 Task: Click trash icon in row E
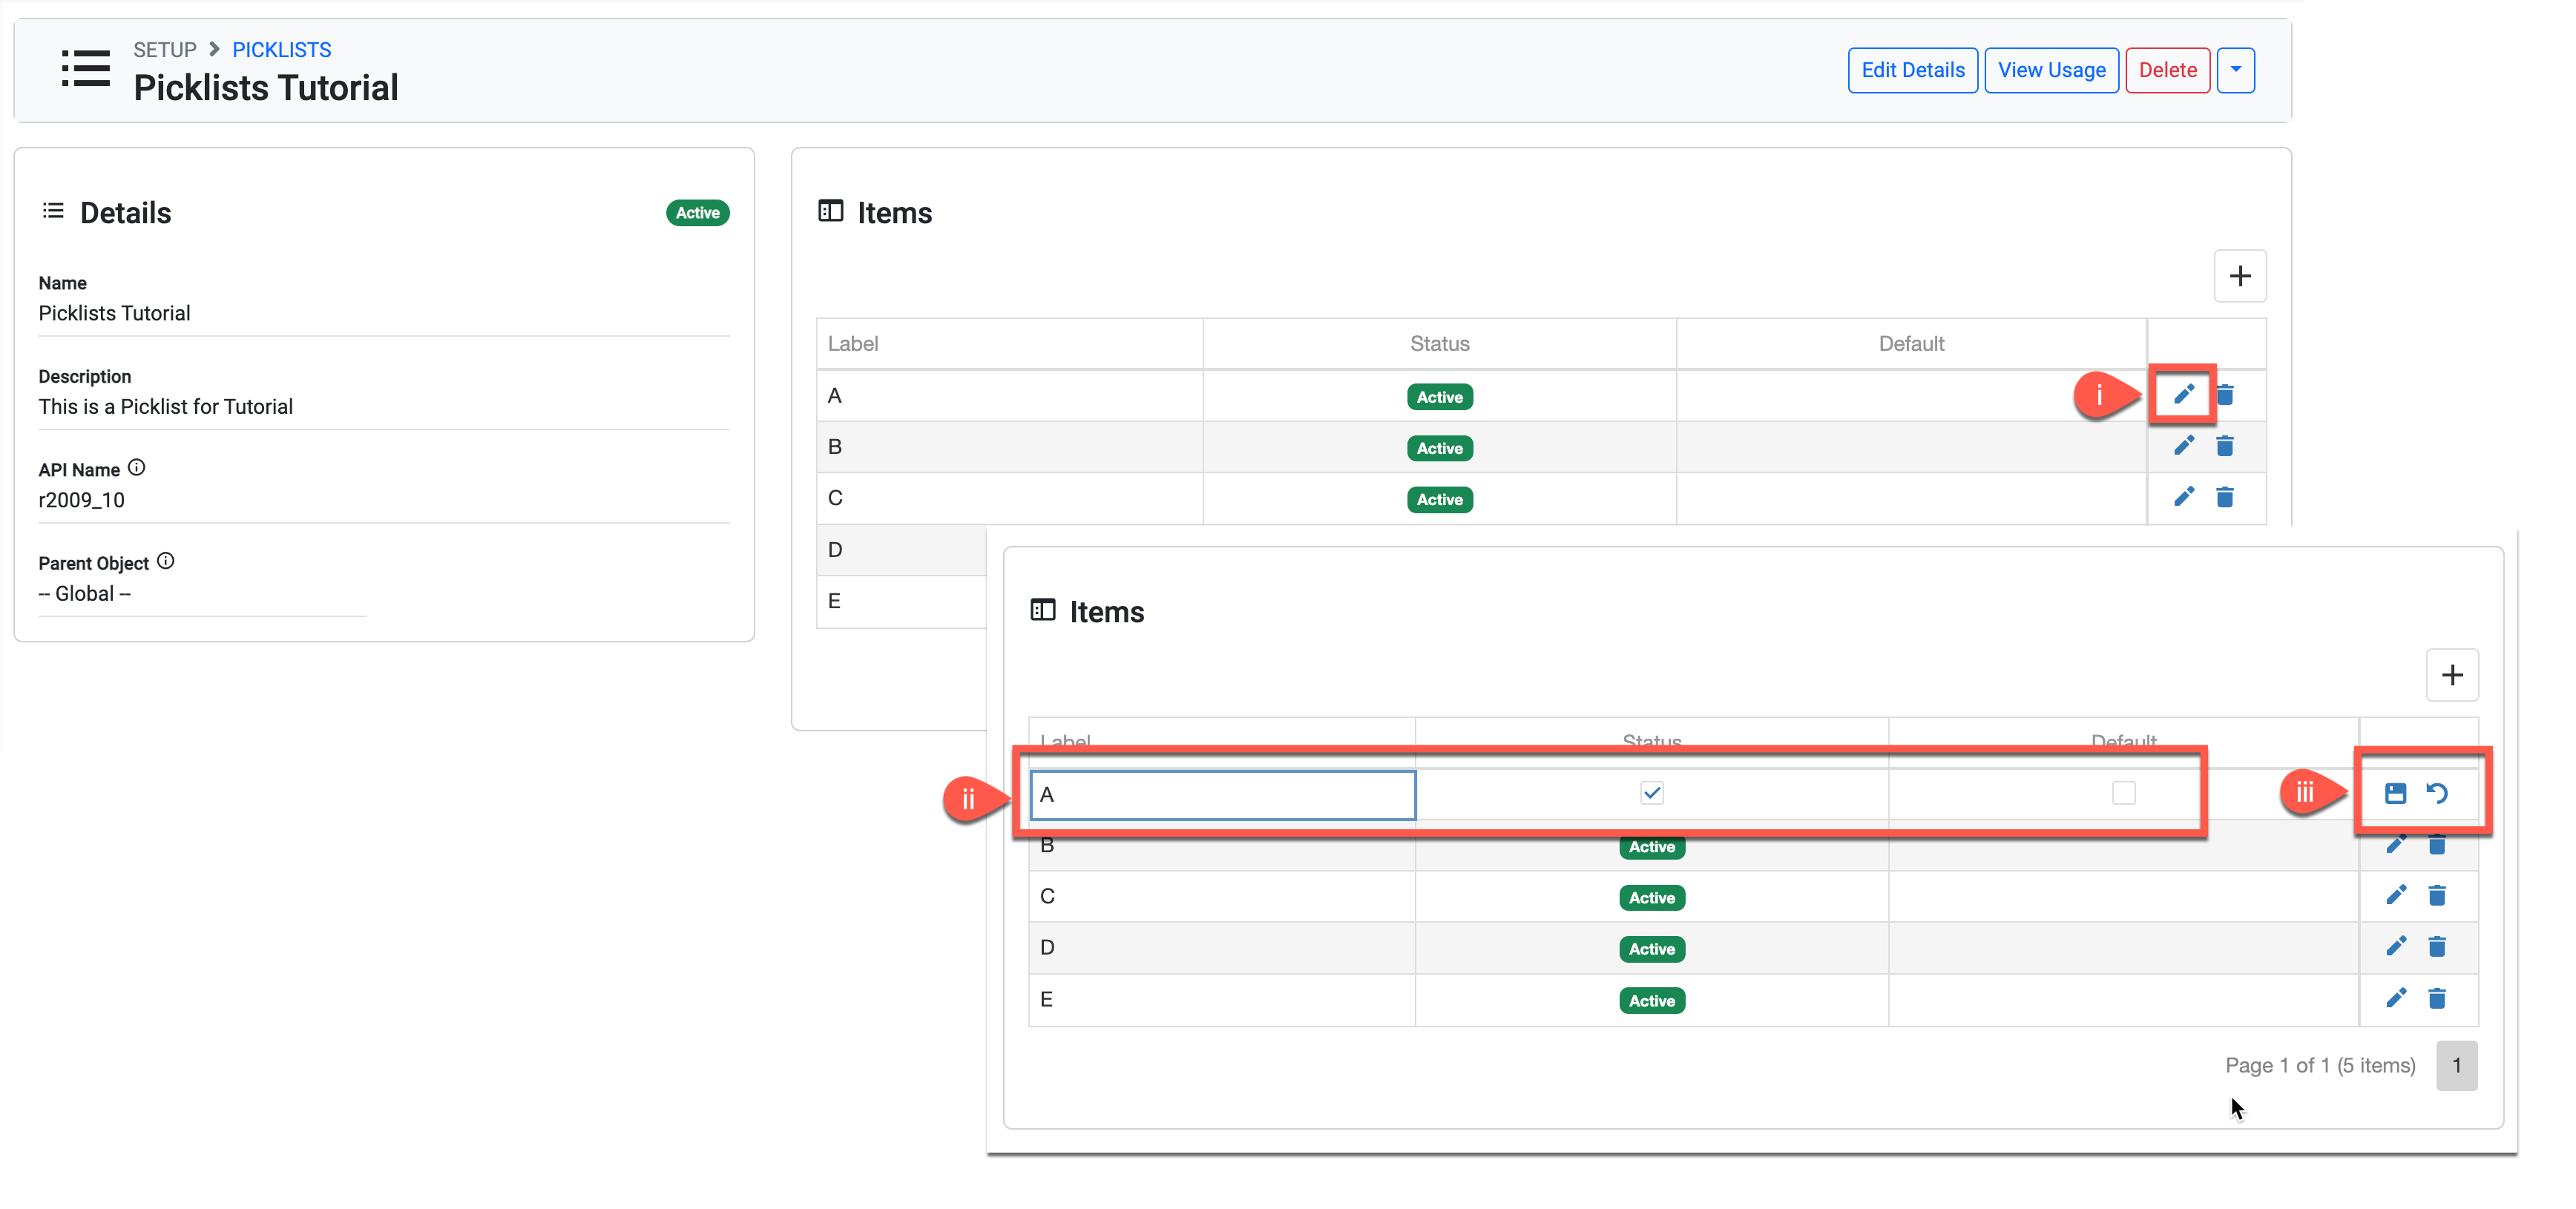2437,998
